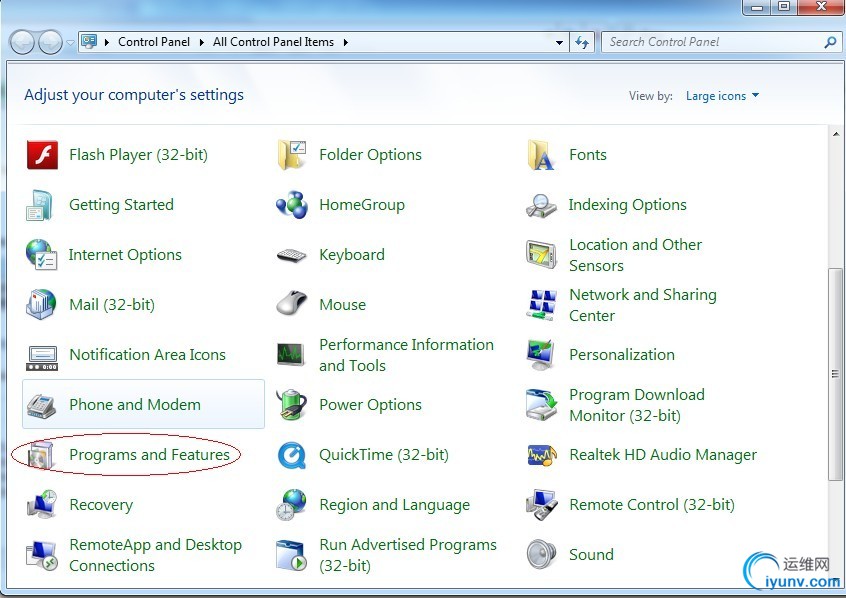Open the Mouse icon
Image resolution: width=846 pixels, height=598 pixels.
[x=292, y=305]
